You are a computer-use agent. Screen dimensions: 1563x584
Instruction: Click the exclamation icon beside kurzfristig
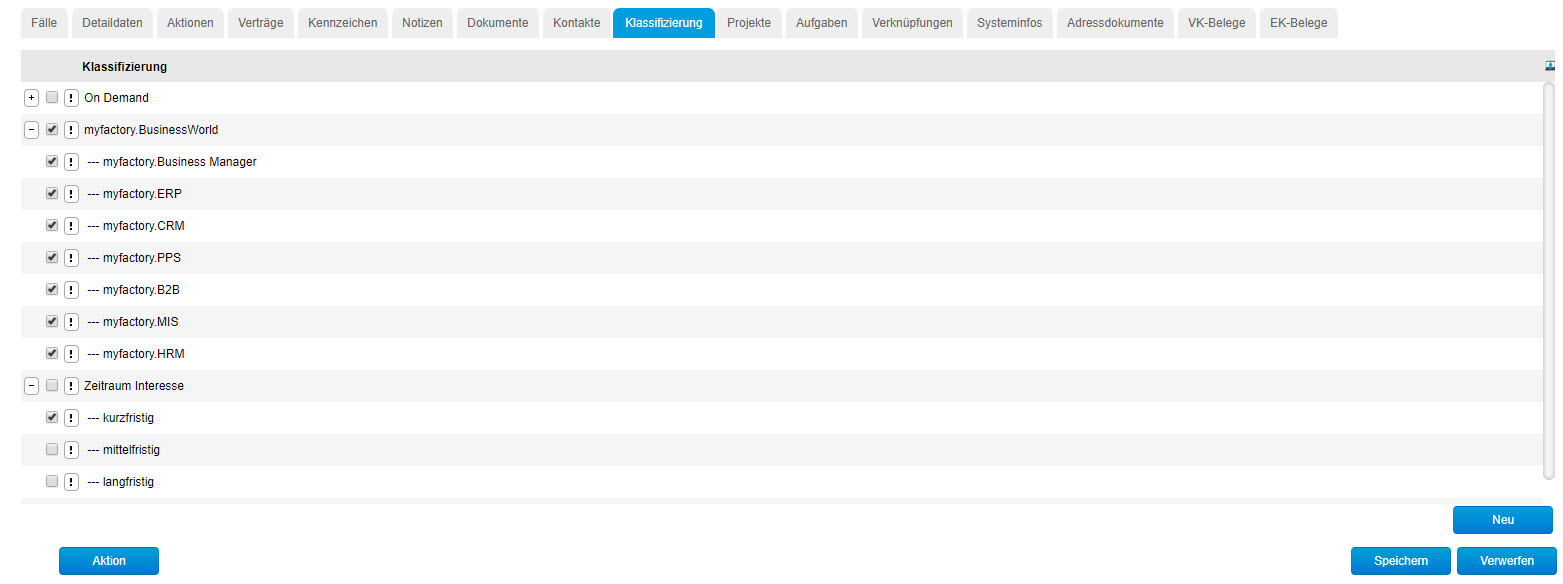[x=71, y=418]
